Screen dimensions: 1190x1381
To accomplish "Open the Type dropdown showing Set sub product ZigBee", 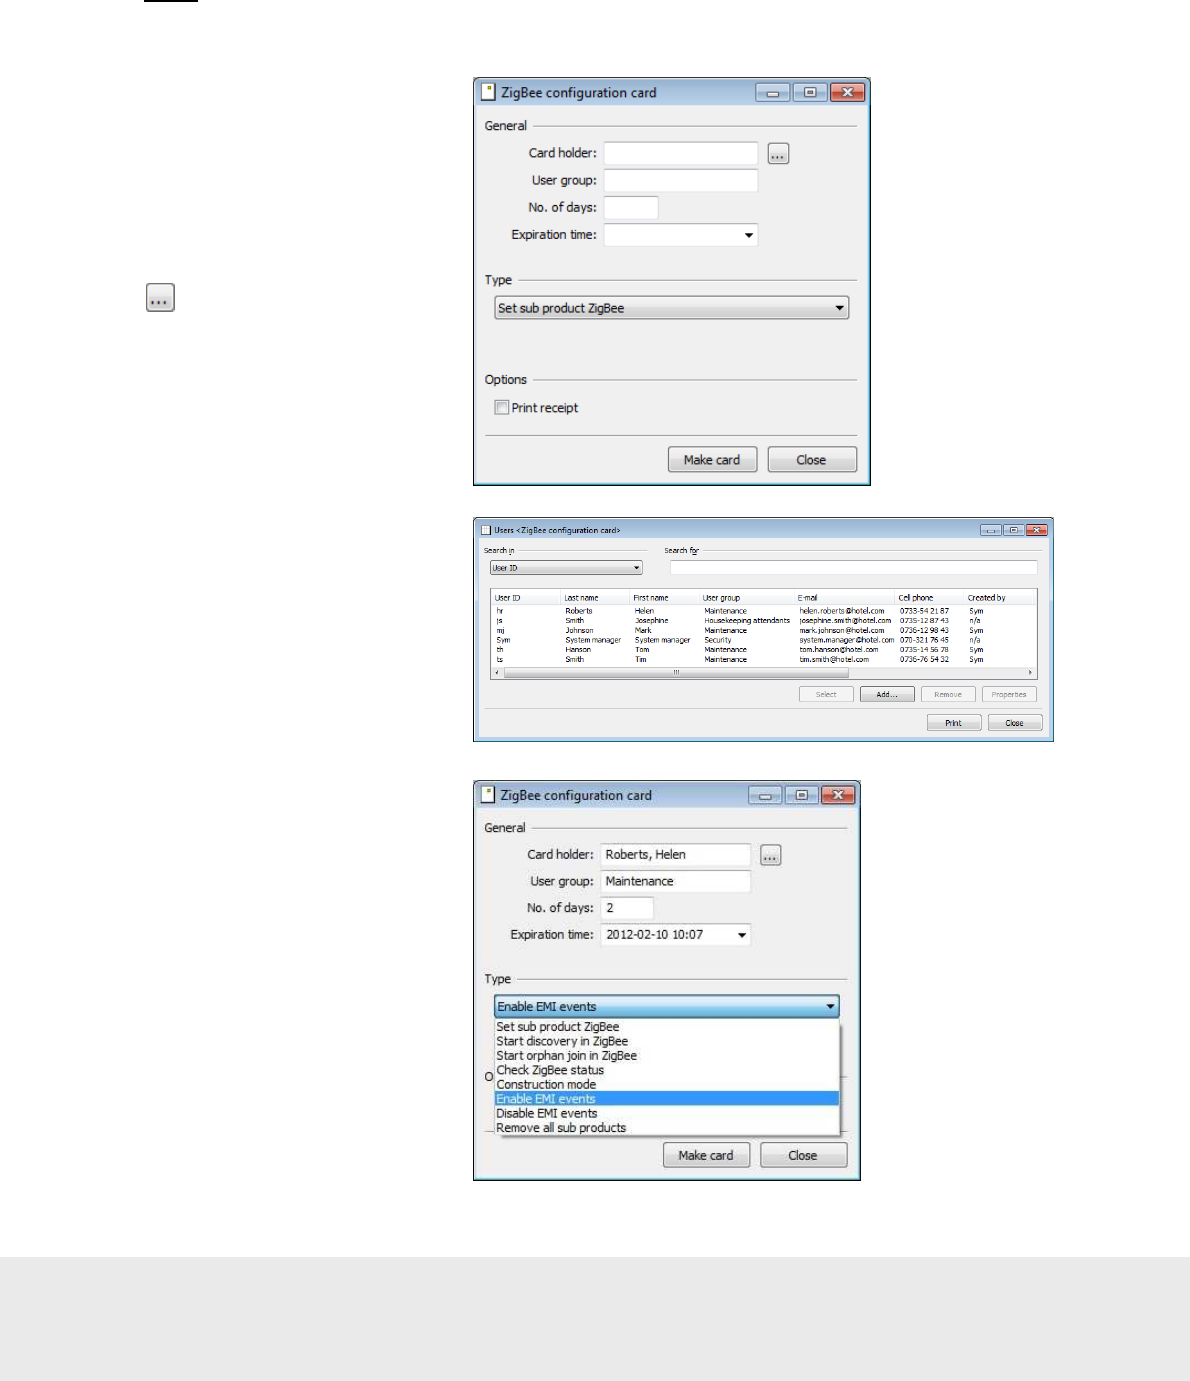I will [x=672, y=308].
